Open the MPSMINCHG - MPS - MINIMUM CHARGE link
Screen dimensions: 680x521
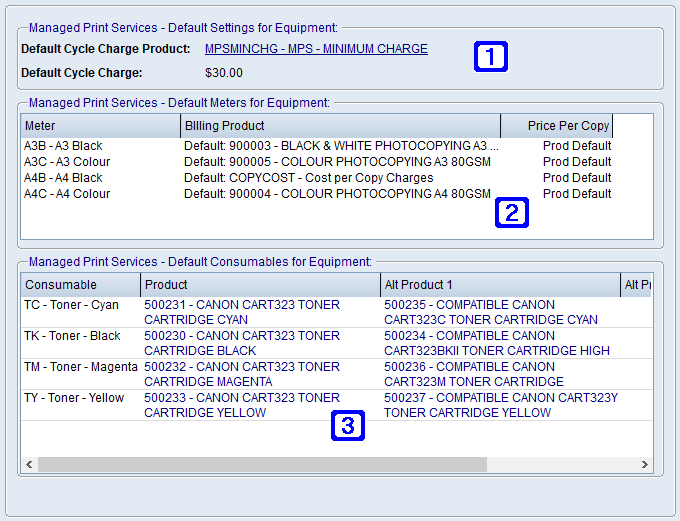[x=316, y=49]
